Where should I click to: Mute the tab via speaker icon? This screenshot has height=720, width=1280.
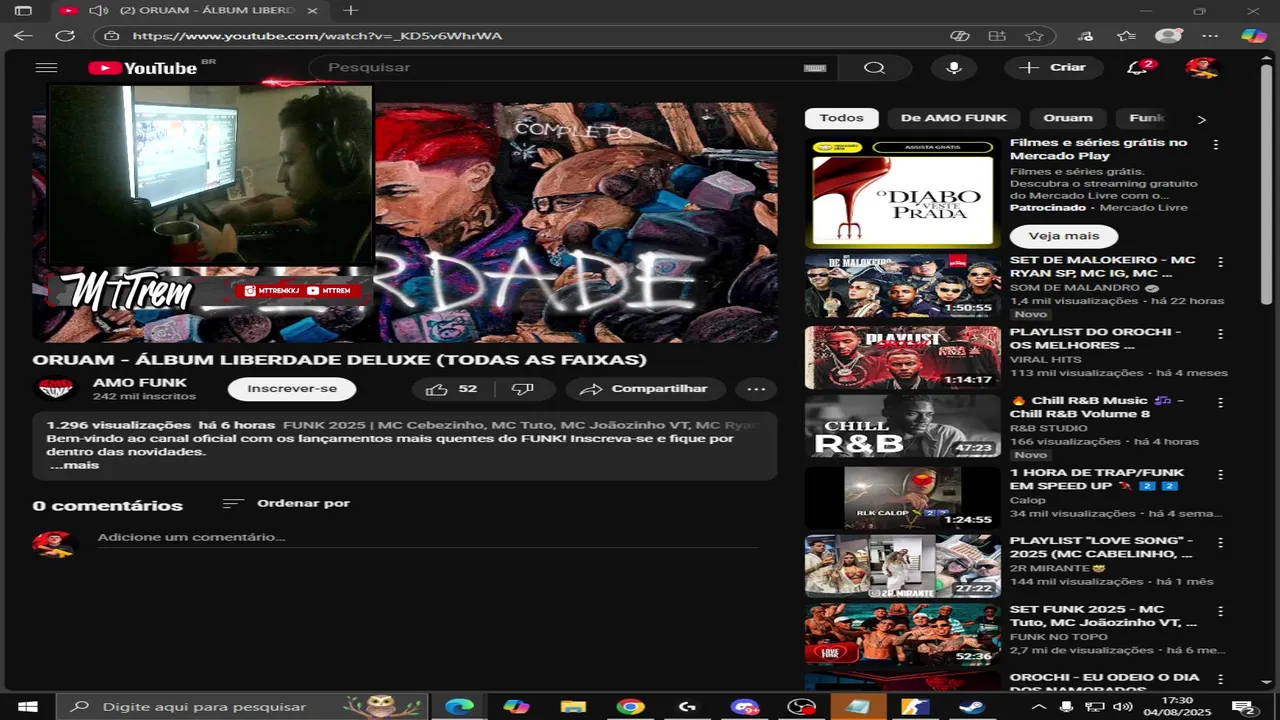[x=98, y=10]
